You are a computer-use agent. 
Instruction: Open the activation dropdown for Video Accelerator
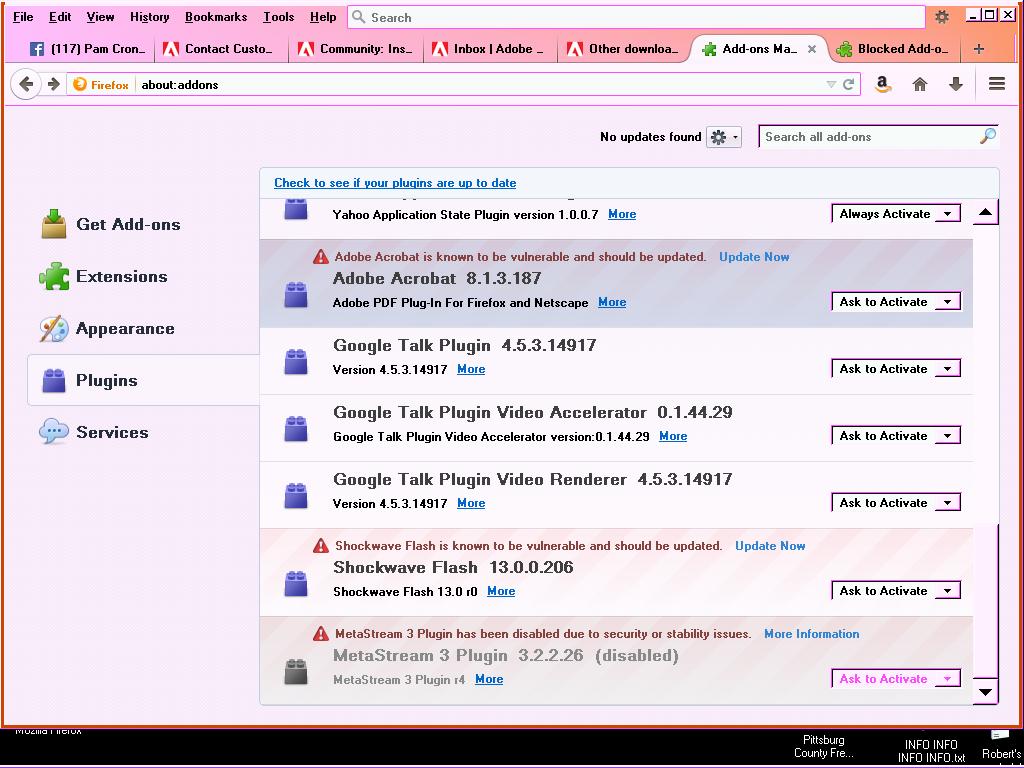[x=895, y=436]
